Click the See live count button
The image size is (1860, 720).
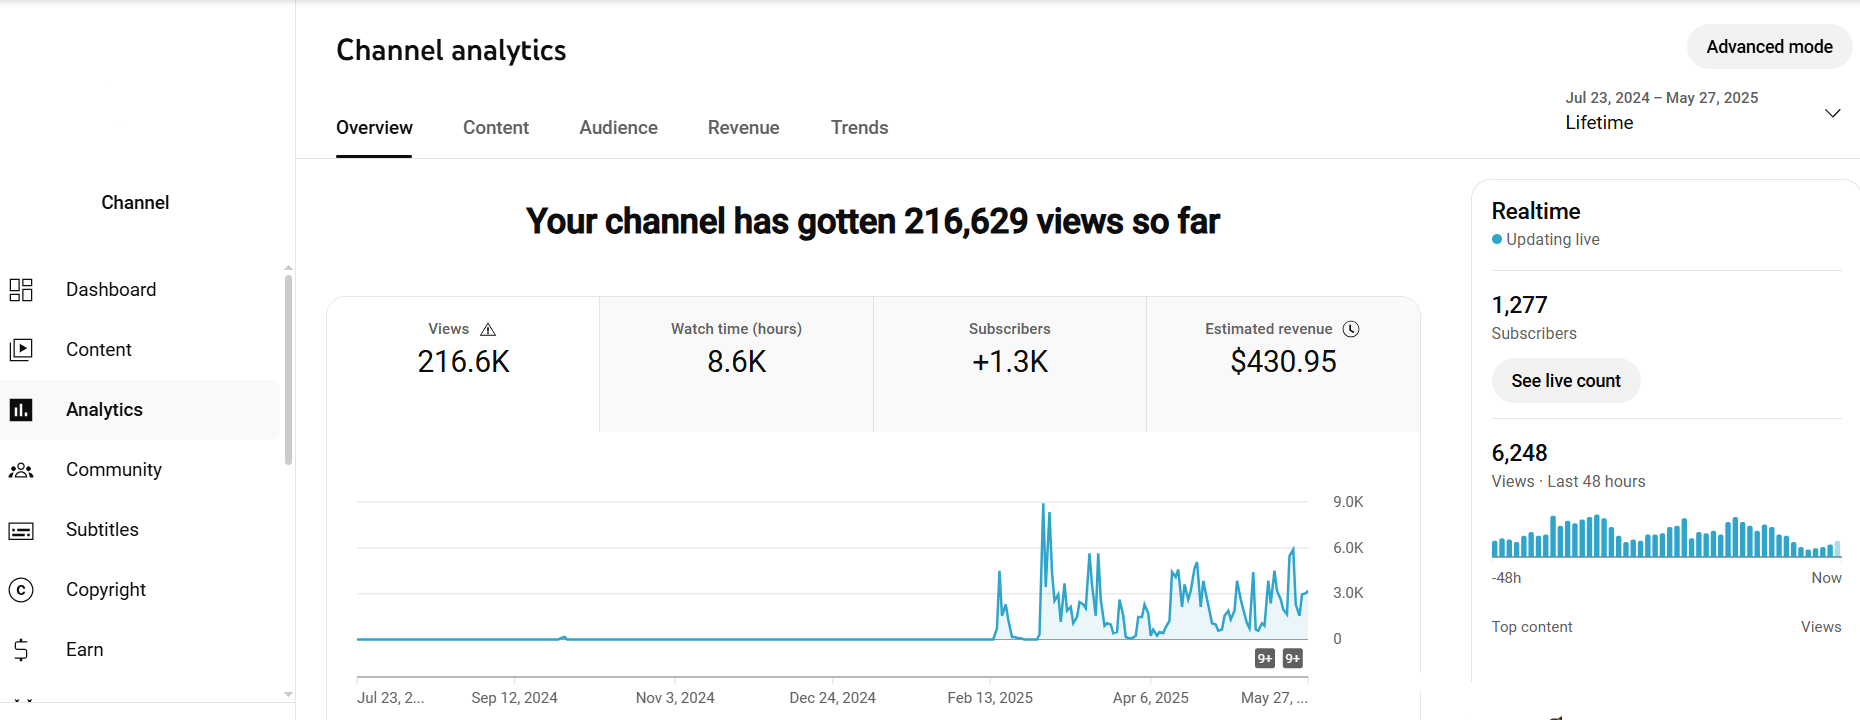pyautogui.click(x=1565, y=381)
